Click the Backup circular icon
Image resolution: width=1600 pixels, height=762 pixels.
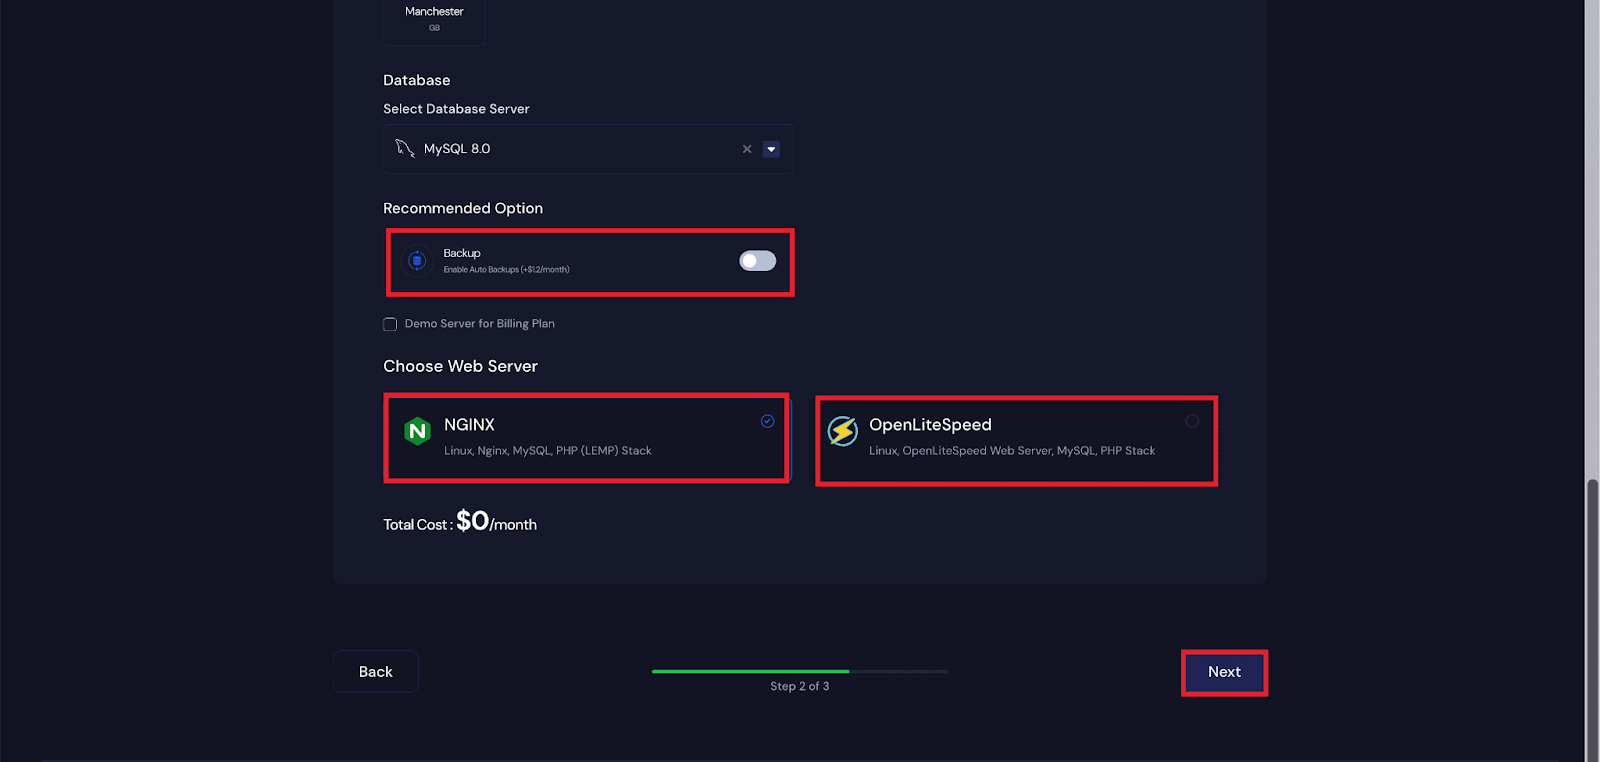click(417, 261)
